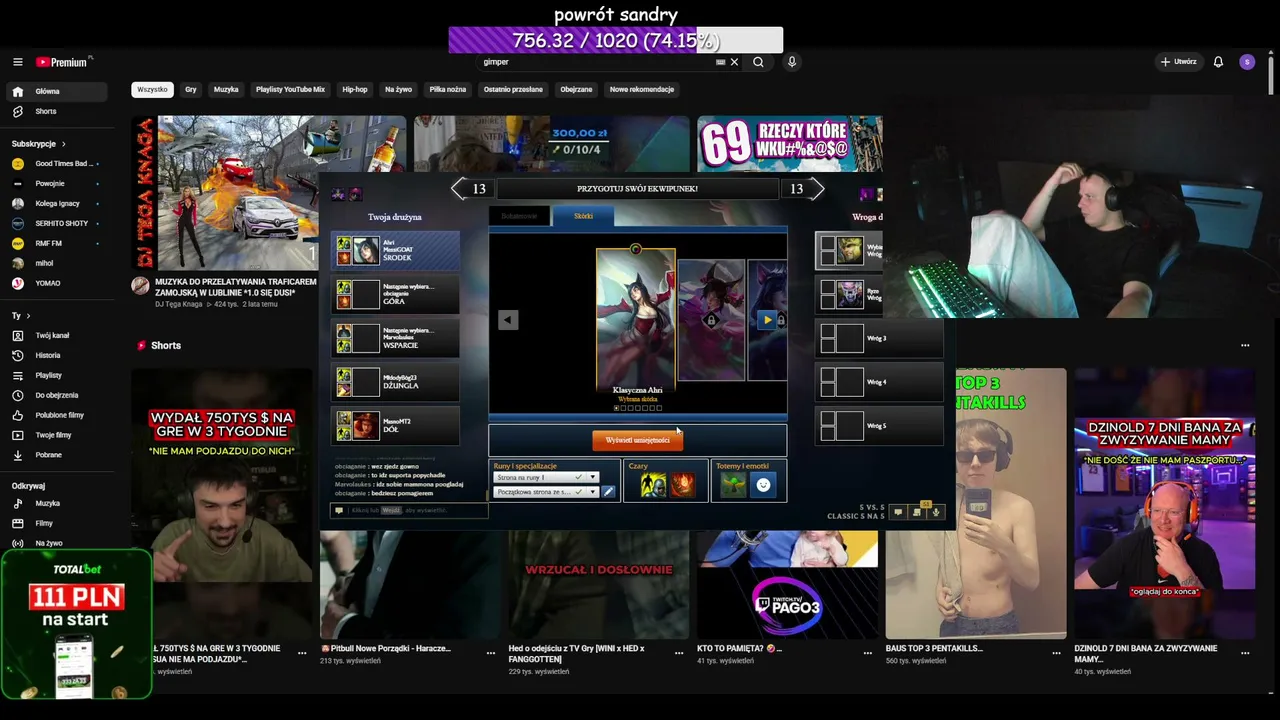Submit search with the magnifier icon
Screen dimensions: 1280x720
[758, 62]
